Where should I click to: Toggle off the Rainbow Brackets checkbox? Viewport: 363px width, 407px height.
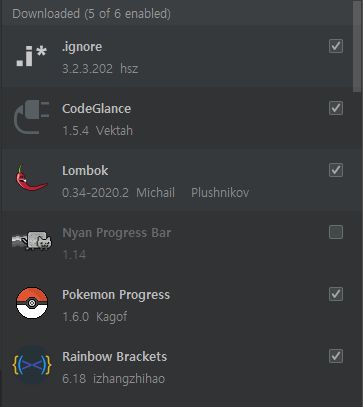pos(336,356)
